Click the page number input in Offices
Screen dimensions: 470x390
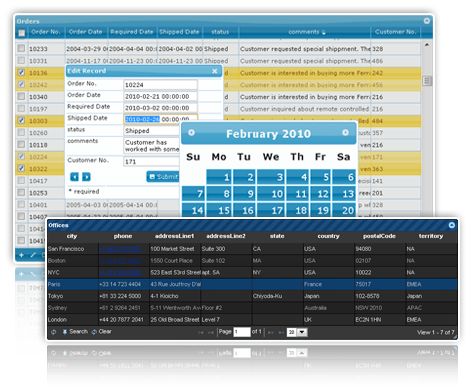point(242,332)
